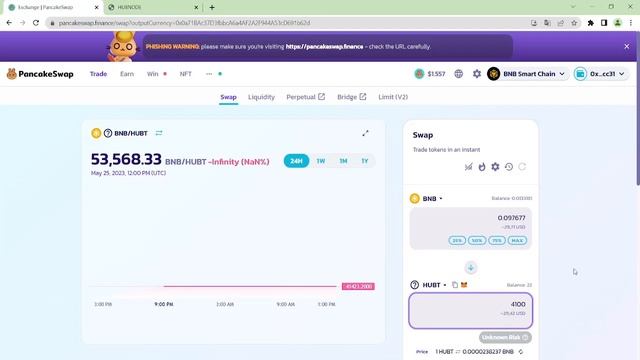Click the PancakeSwap logo

40,74
